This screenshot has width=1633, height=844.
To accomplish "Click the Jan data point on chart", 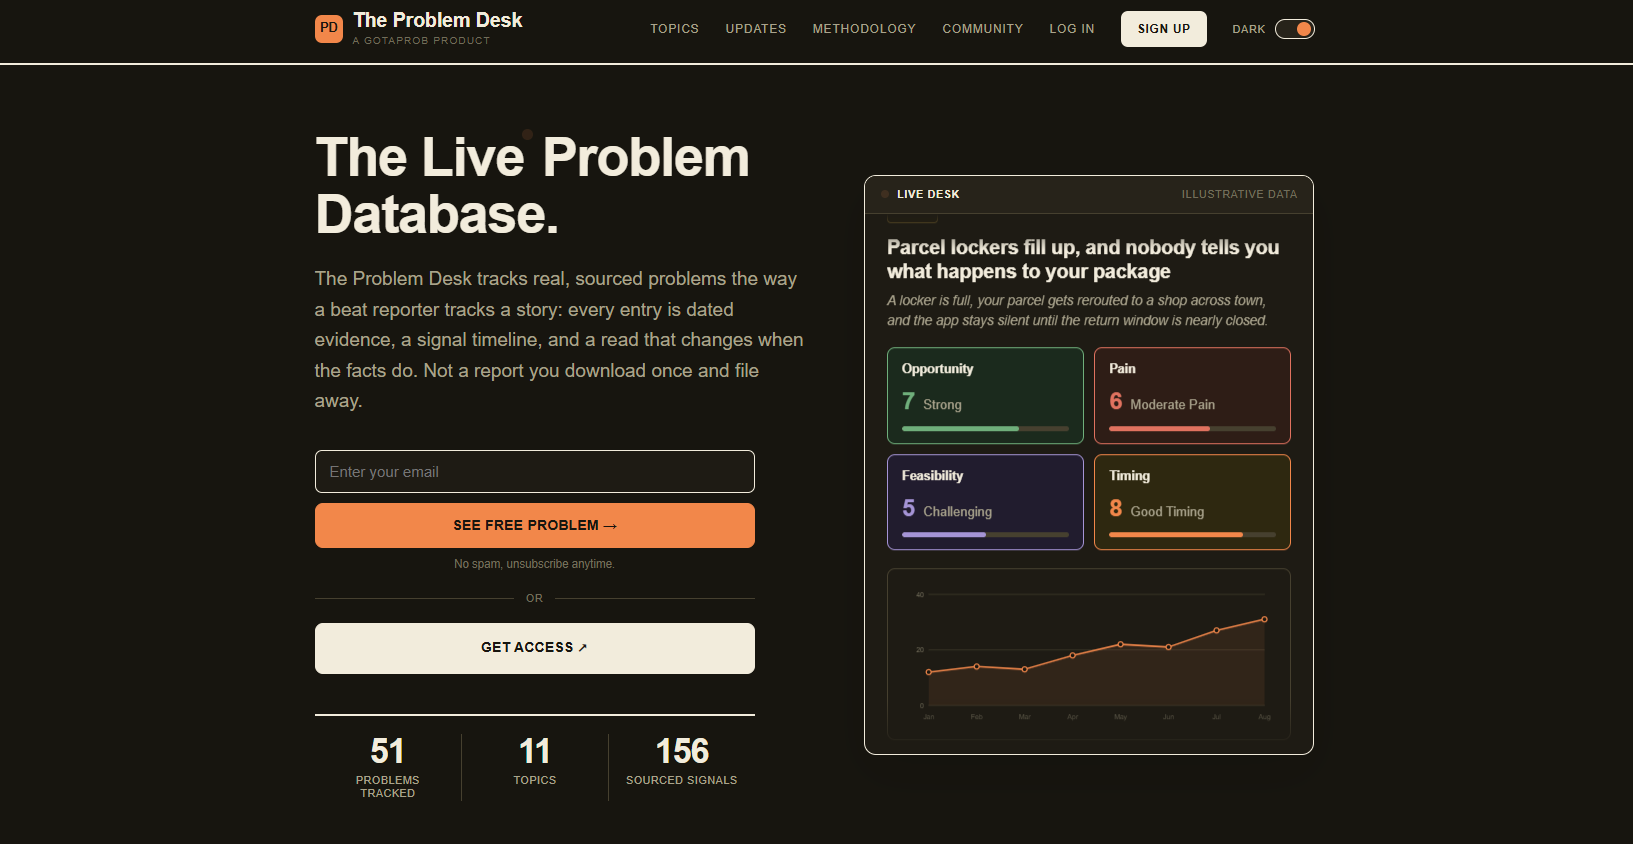I will coord(929,672).
